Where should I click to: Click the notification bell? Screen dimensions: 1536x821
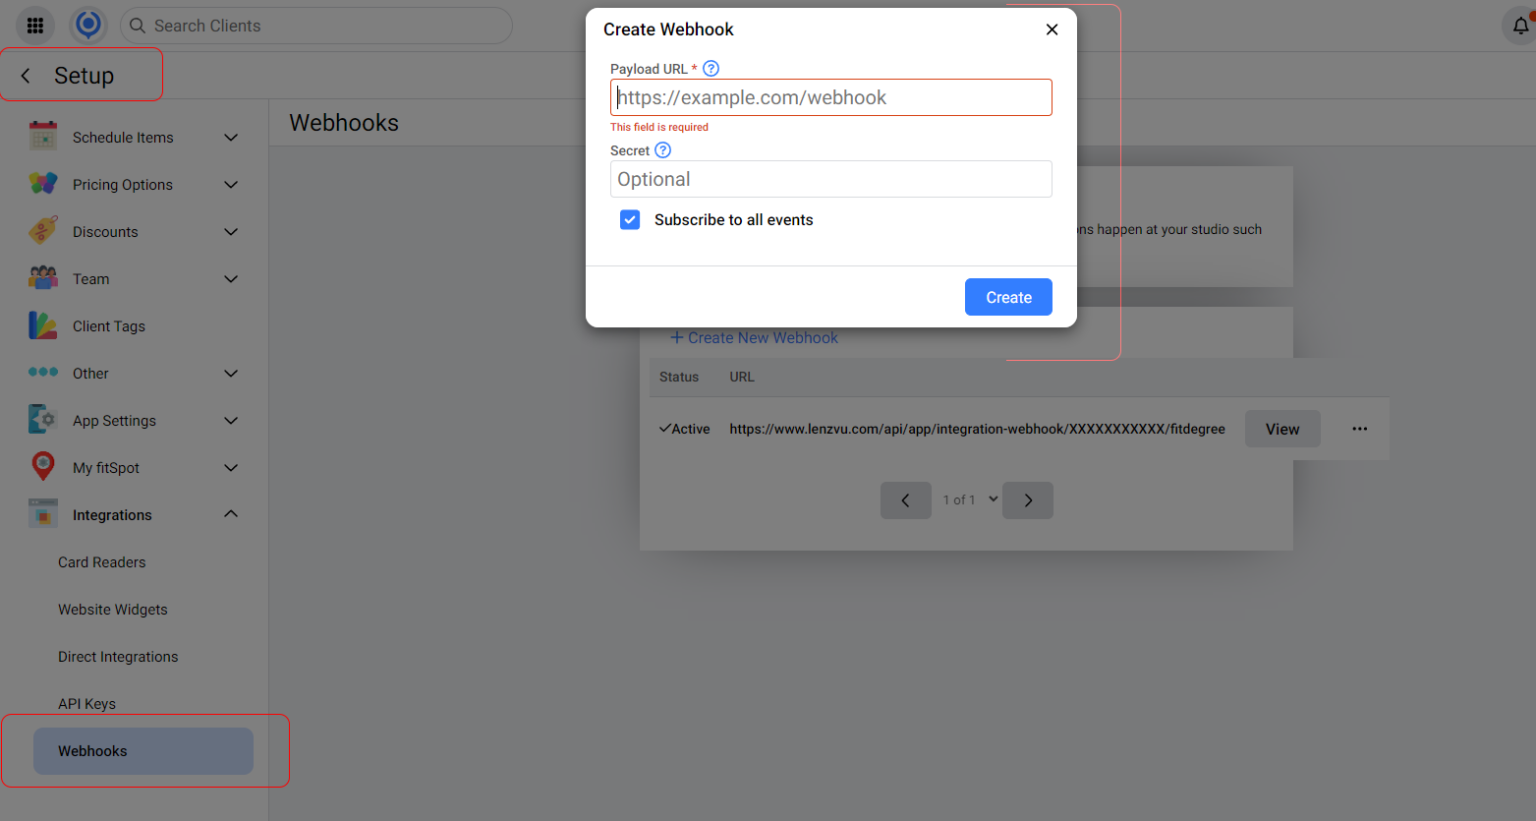tap(1520, 25)
